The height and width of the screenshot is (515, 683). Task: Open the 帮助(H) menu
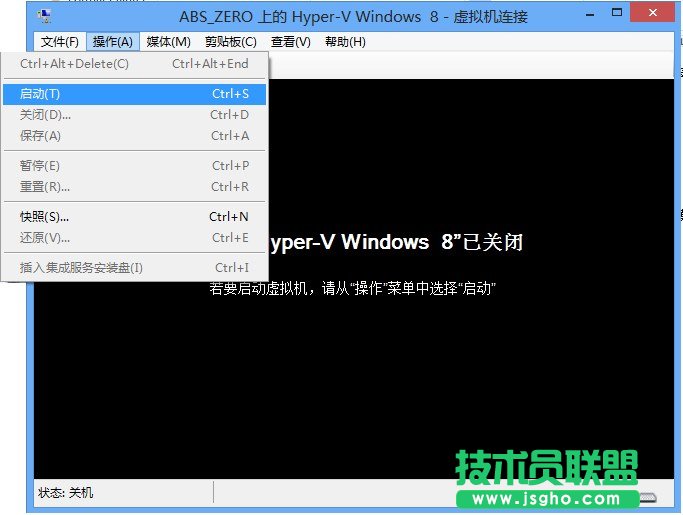point(345,42)
